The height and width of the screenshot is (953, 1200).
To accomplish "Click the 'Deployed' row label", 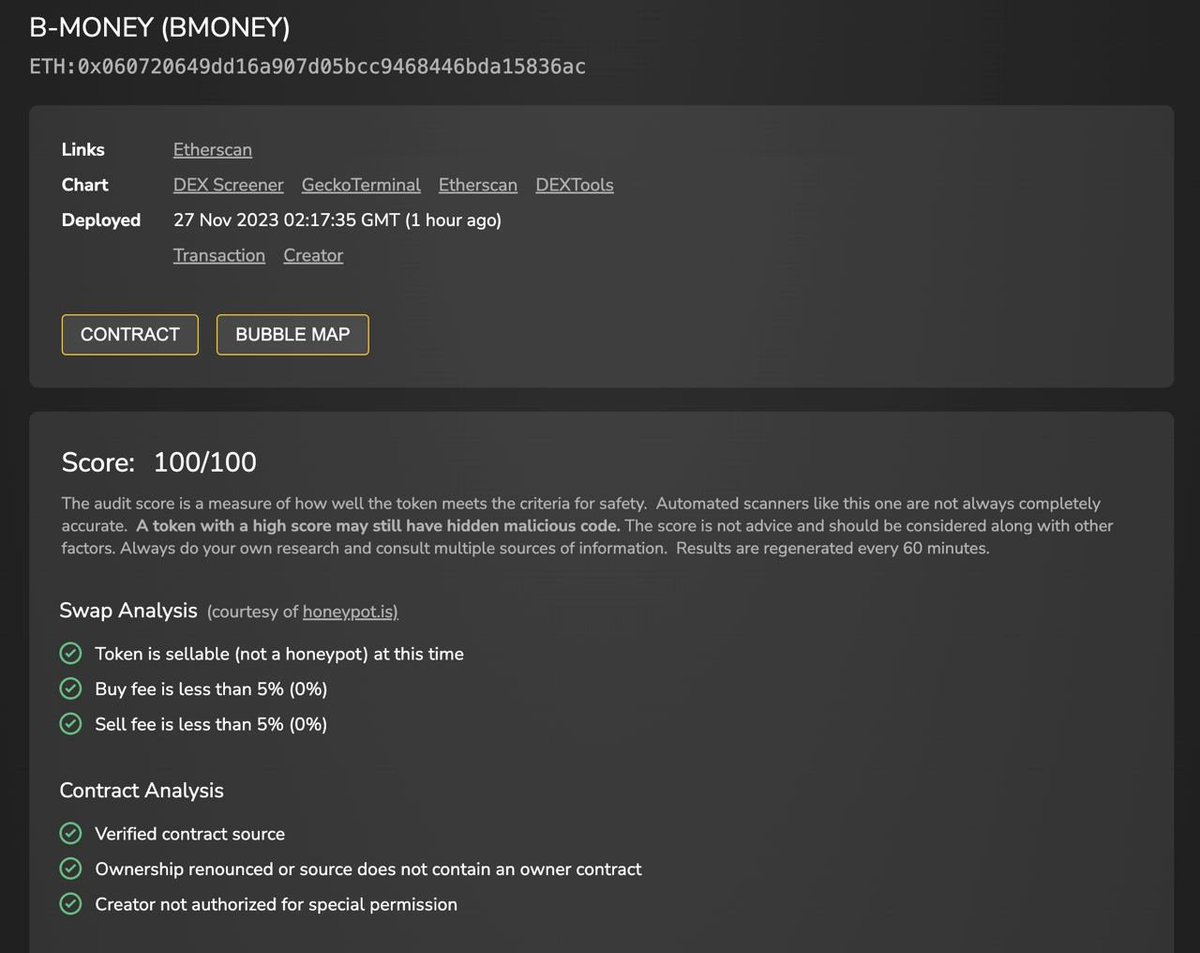I will coord(101,220).
